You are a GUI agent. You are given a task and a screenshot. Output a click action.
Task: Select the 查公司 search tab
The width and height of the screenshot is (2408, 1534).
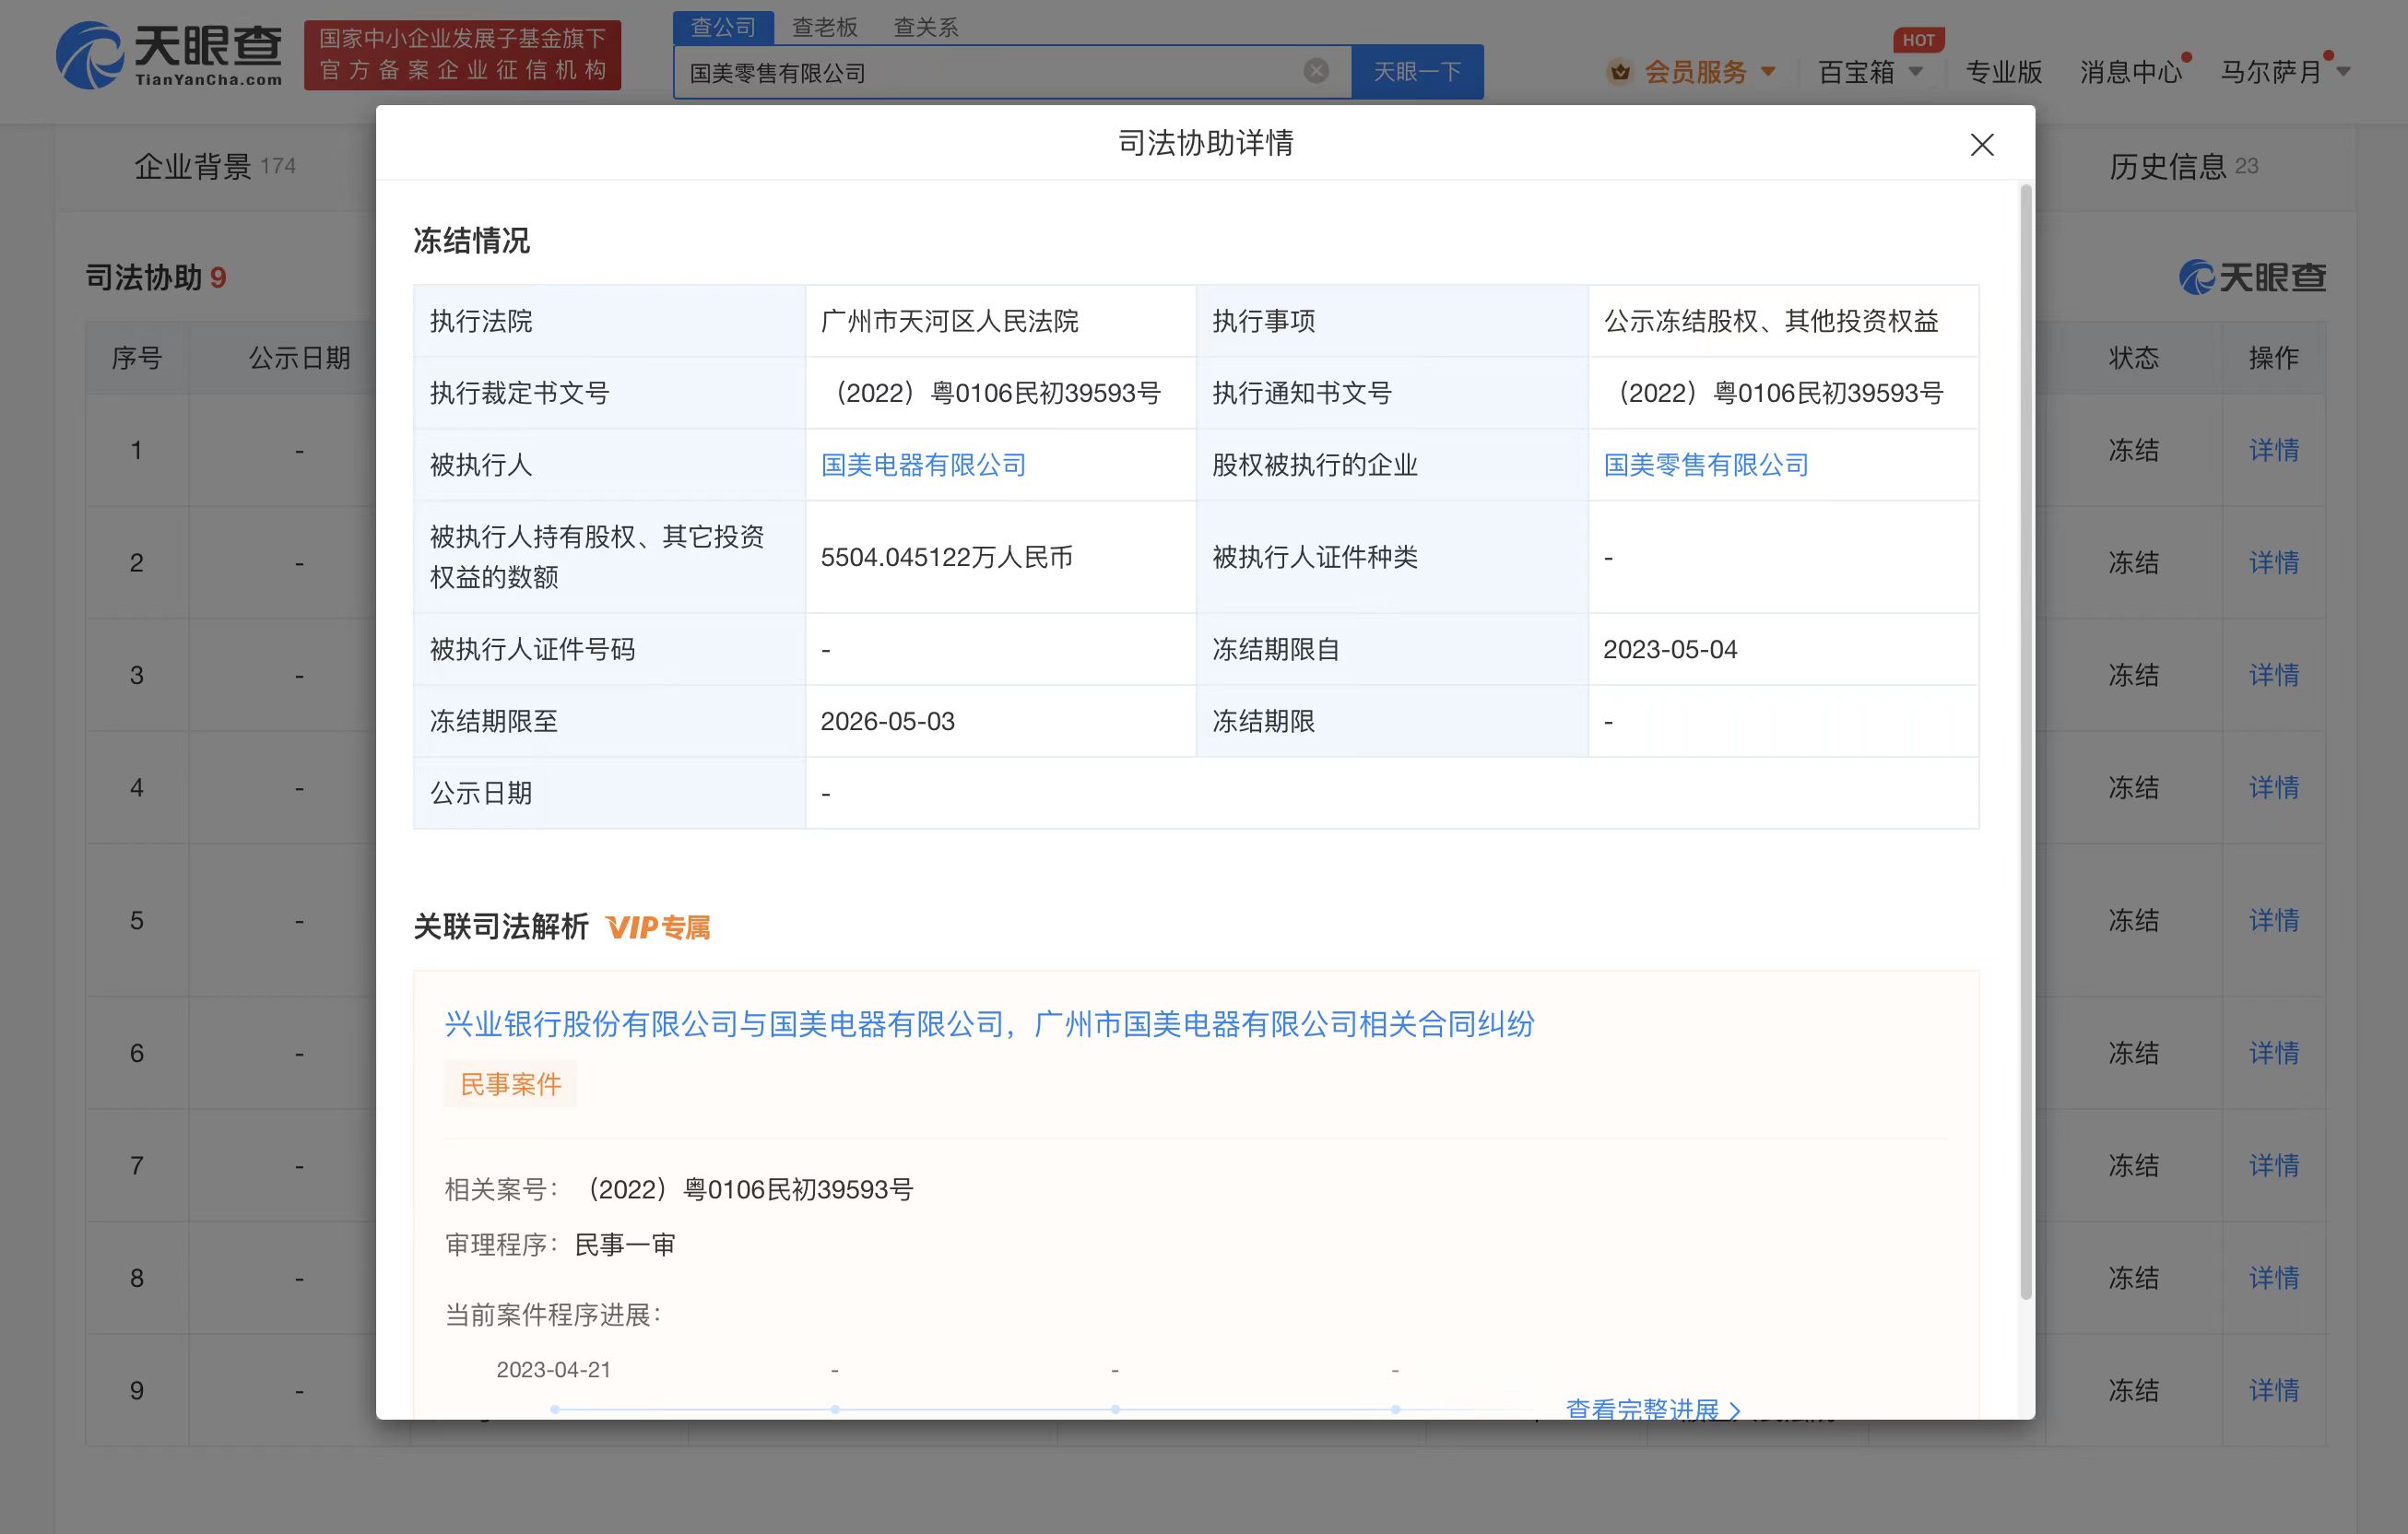(723, 27)
